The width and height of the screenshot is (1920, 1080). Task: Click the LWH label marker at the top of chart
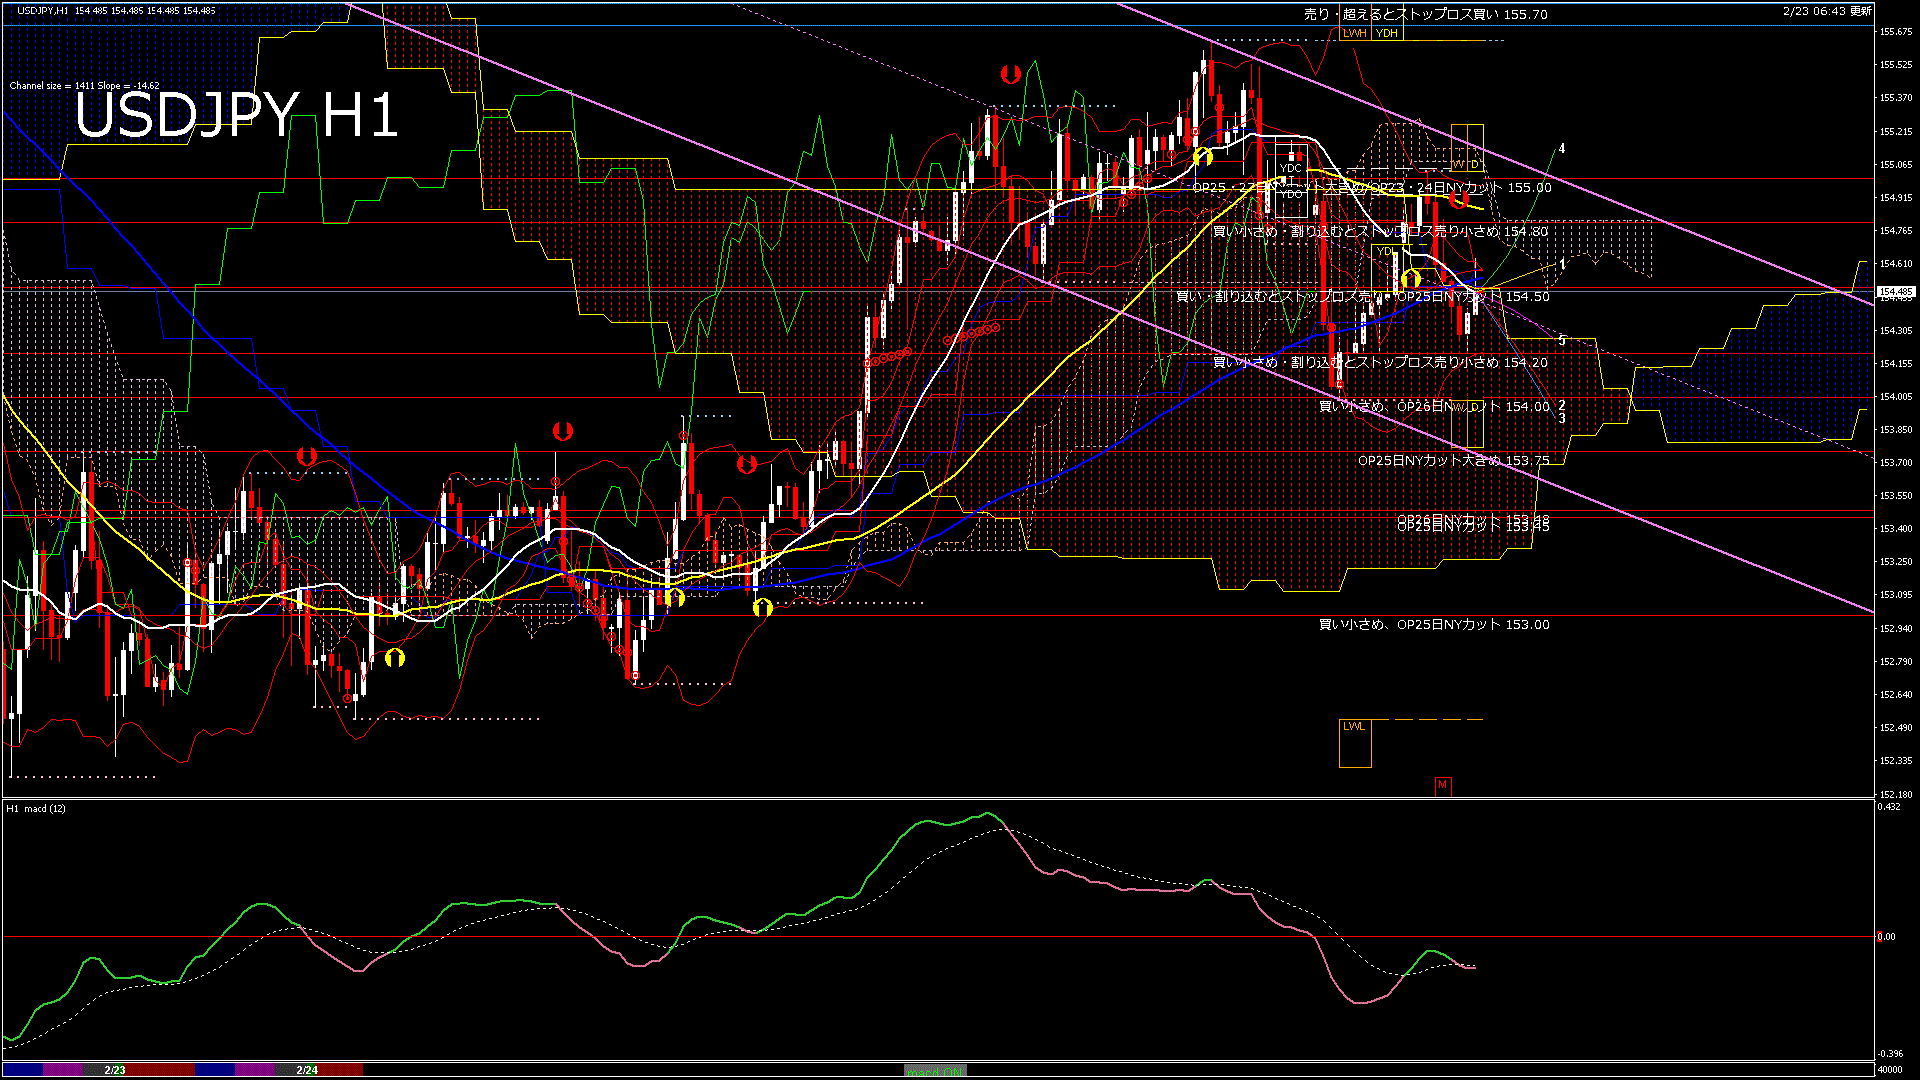[x=1356, y=31]
